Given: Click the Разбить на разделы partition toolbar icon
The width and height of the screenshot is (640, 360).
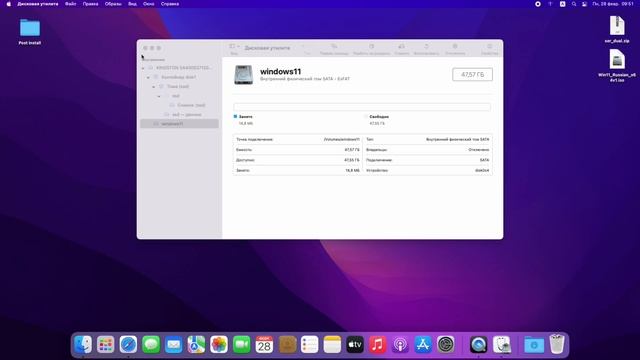Looking at the screenshot, I should [x=371, y=47].
